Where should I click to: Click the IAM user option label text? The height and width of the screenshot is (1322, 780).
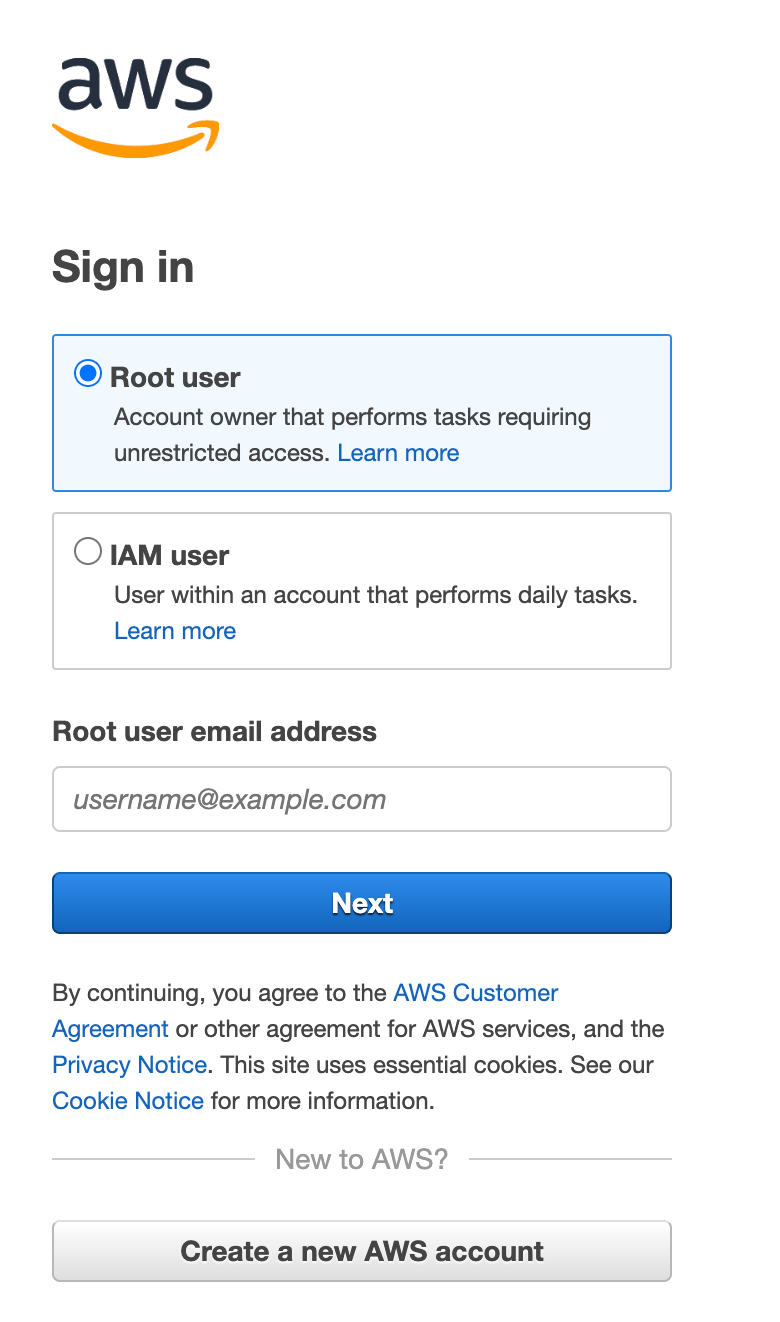[170, 556]
